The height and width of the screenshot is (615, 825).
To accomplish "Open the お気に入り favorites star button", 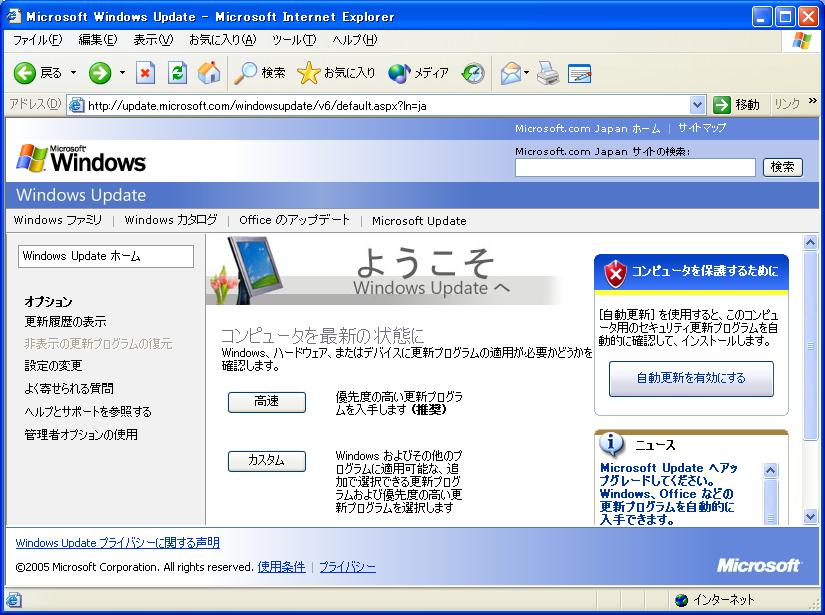I will pyautogui.click(x=337, y=73).
